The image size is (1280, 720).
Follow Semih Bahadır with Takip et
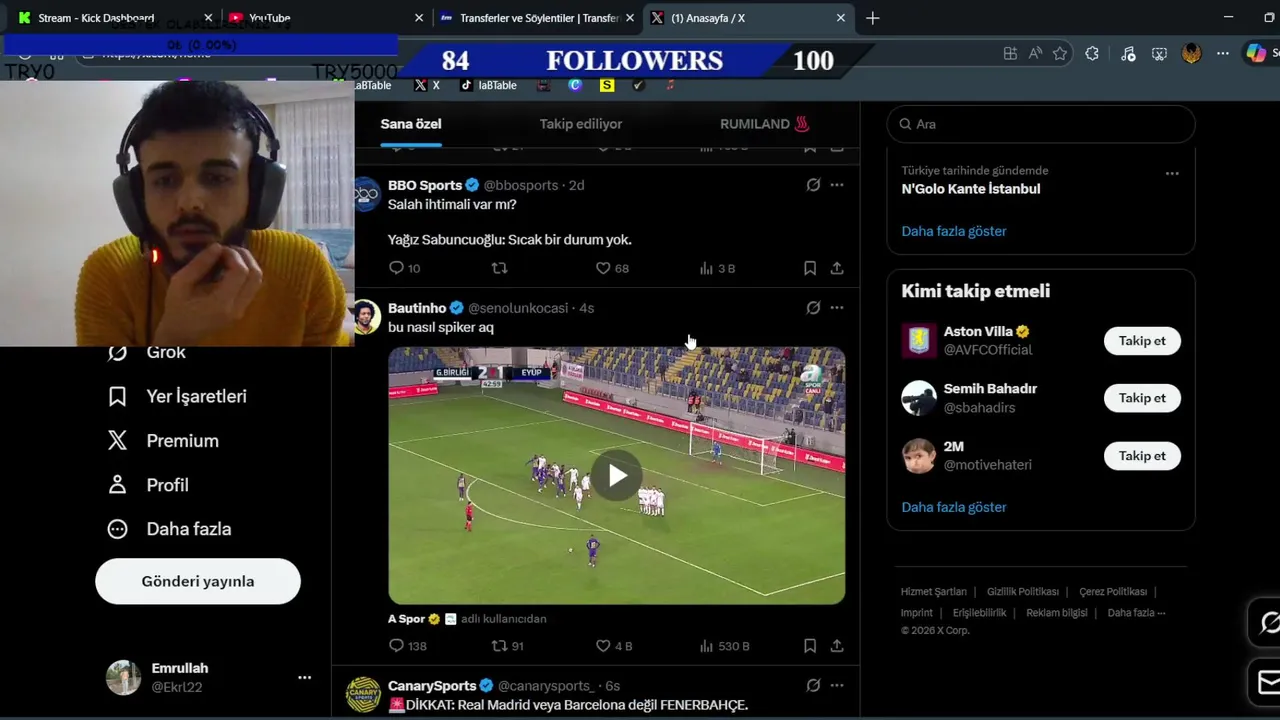coord(1142,398)
